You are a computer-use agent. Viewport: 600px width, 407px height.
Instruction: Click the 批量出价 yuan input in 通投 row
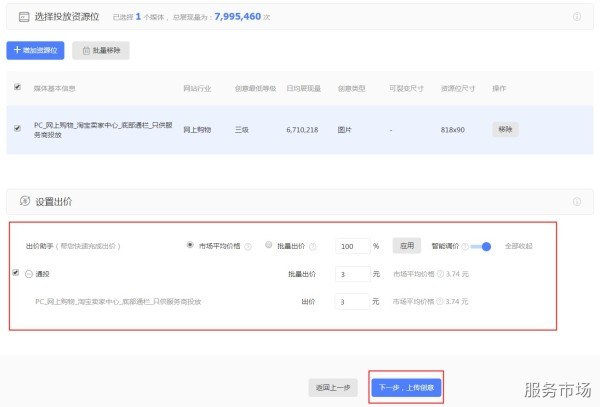(x=353, y=274)
